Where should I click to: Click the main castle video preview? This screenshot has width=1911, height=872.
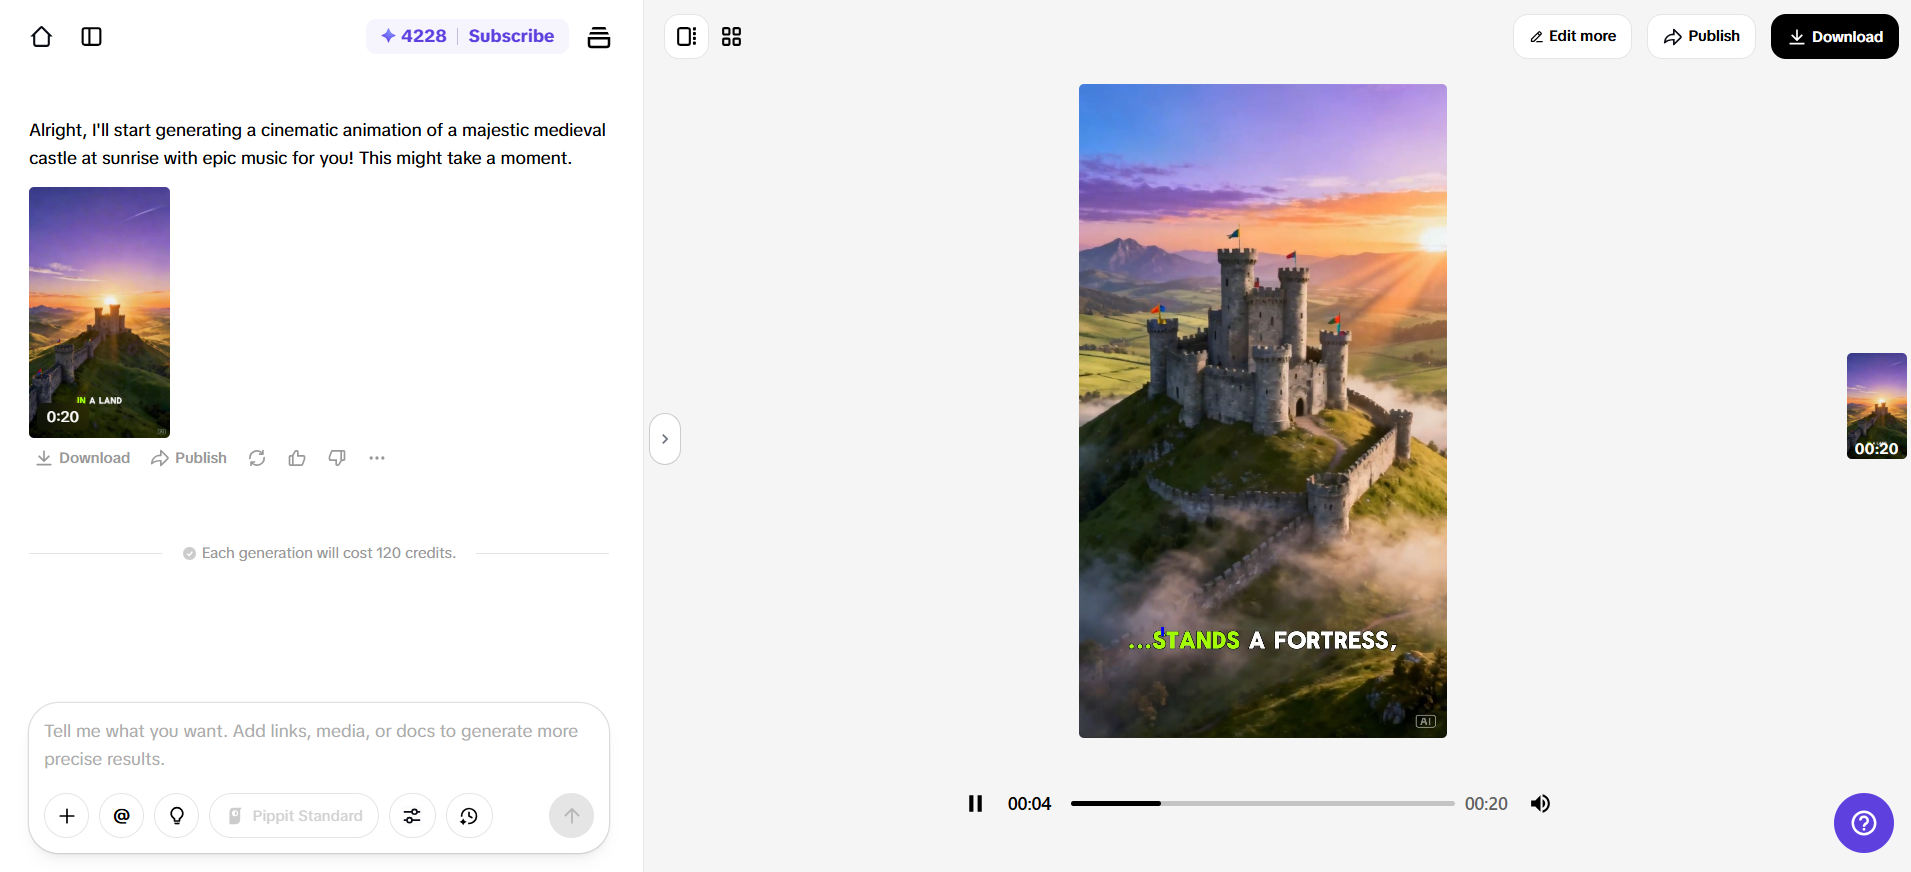pyautogui.click(x=1263, y=411)
